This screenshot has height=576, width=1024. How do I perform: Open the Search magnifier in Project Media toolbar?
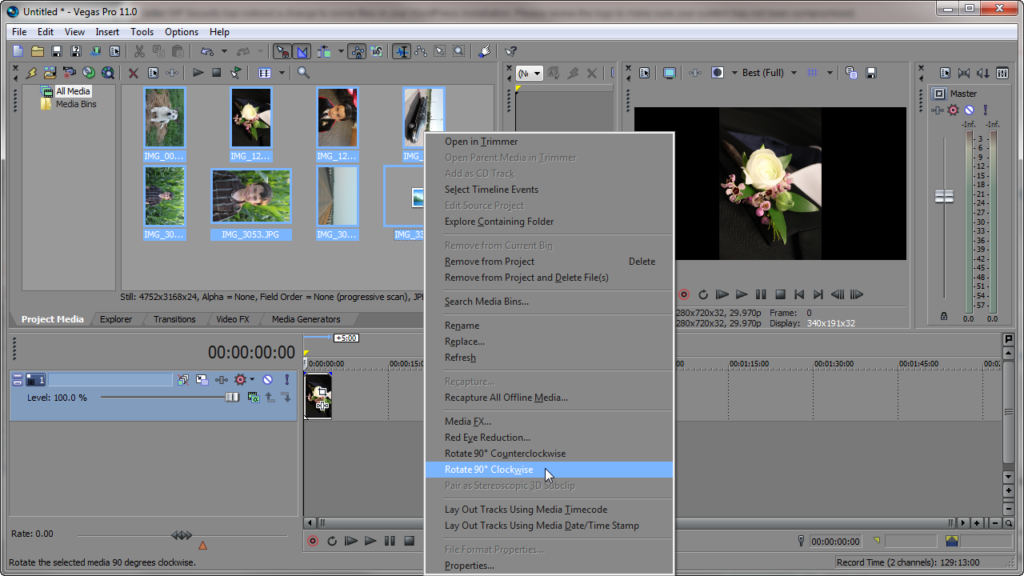click(303, 72)
